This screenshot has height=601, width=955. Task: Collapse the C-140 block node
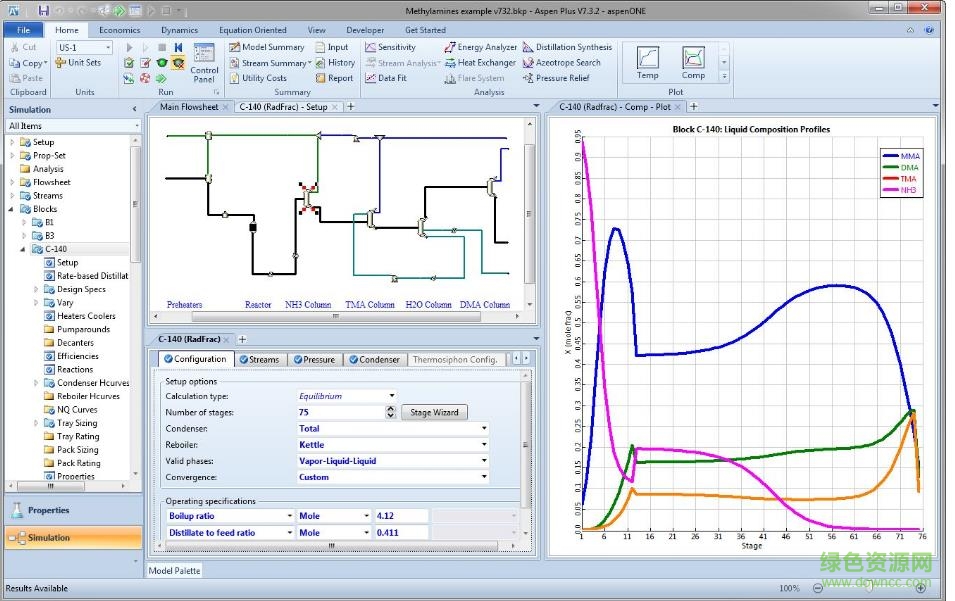point(23,249)
